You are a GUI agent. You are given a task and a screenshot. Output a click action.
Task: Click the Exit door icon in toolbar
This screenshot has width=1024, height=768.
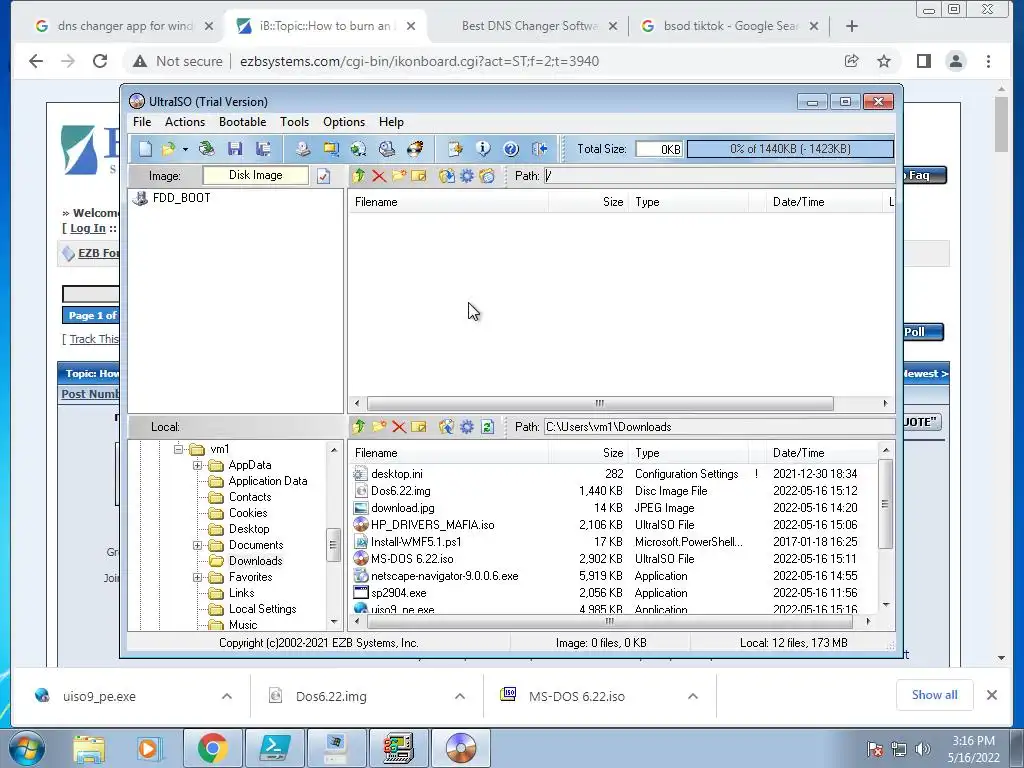pos(539,149)
